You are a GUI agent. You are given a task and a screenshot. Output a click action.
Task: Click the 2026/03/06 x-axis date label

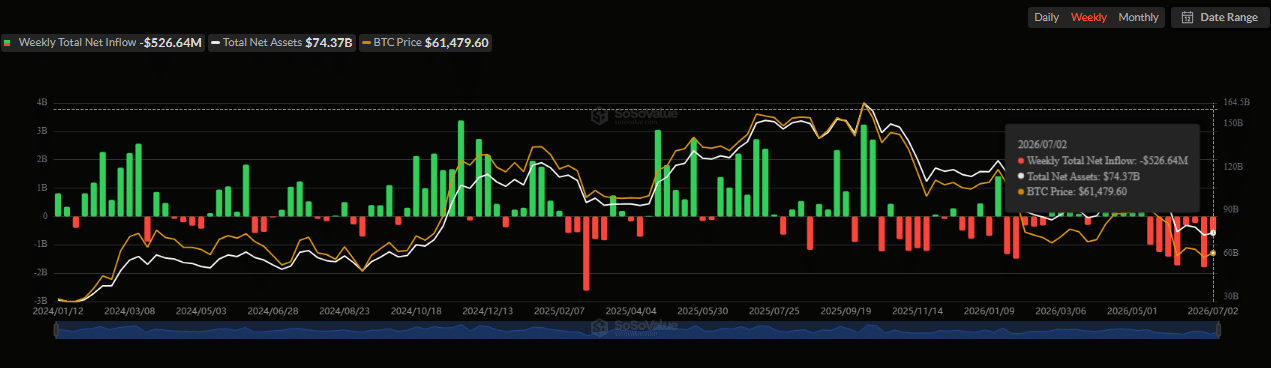point(1062,311)
